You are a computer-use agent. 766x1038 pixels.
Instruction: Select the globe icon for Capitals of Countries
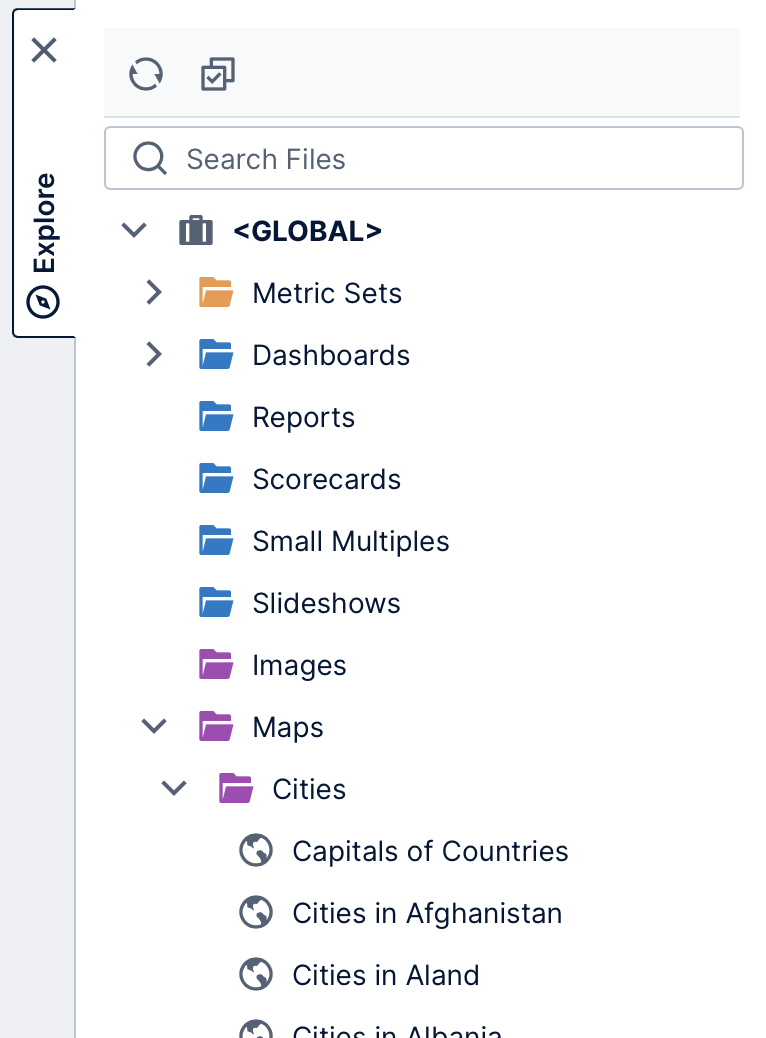point(256,850)
